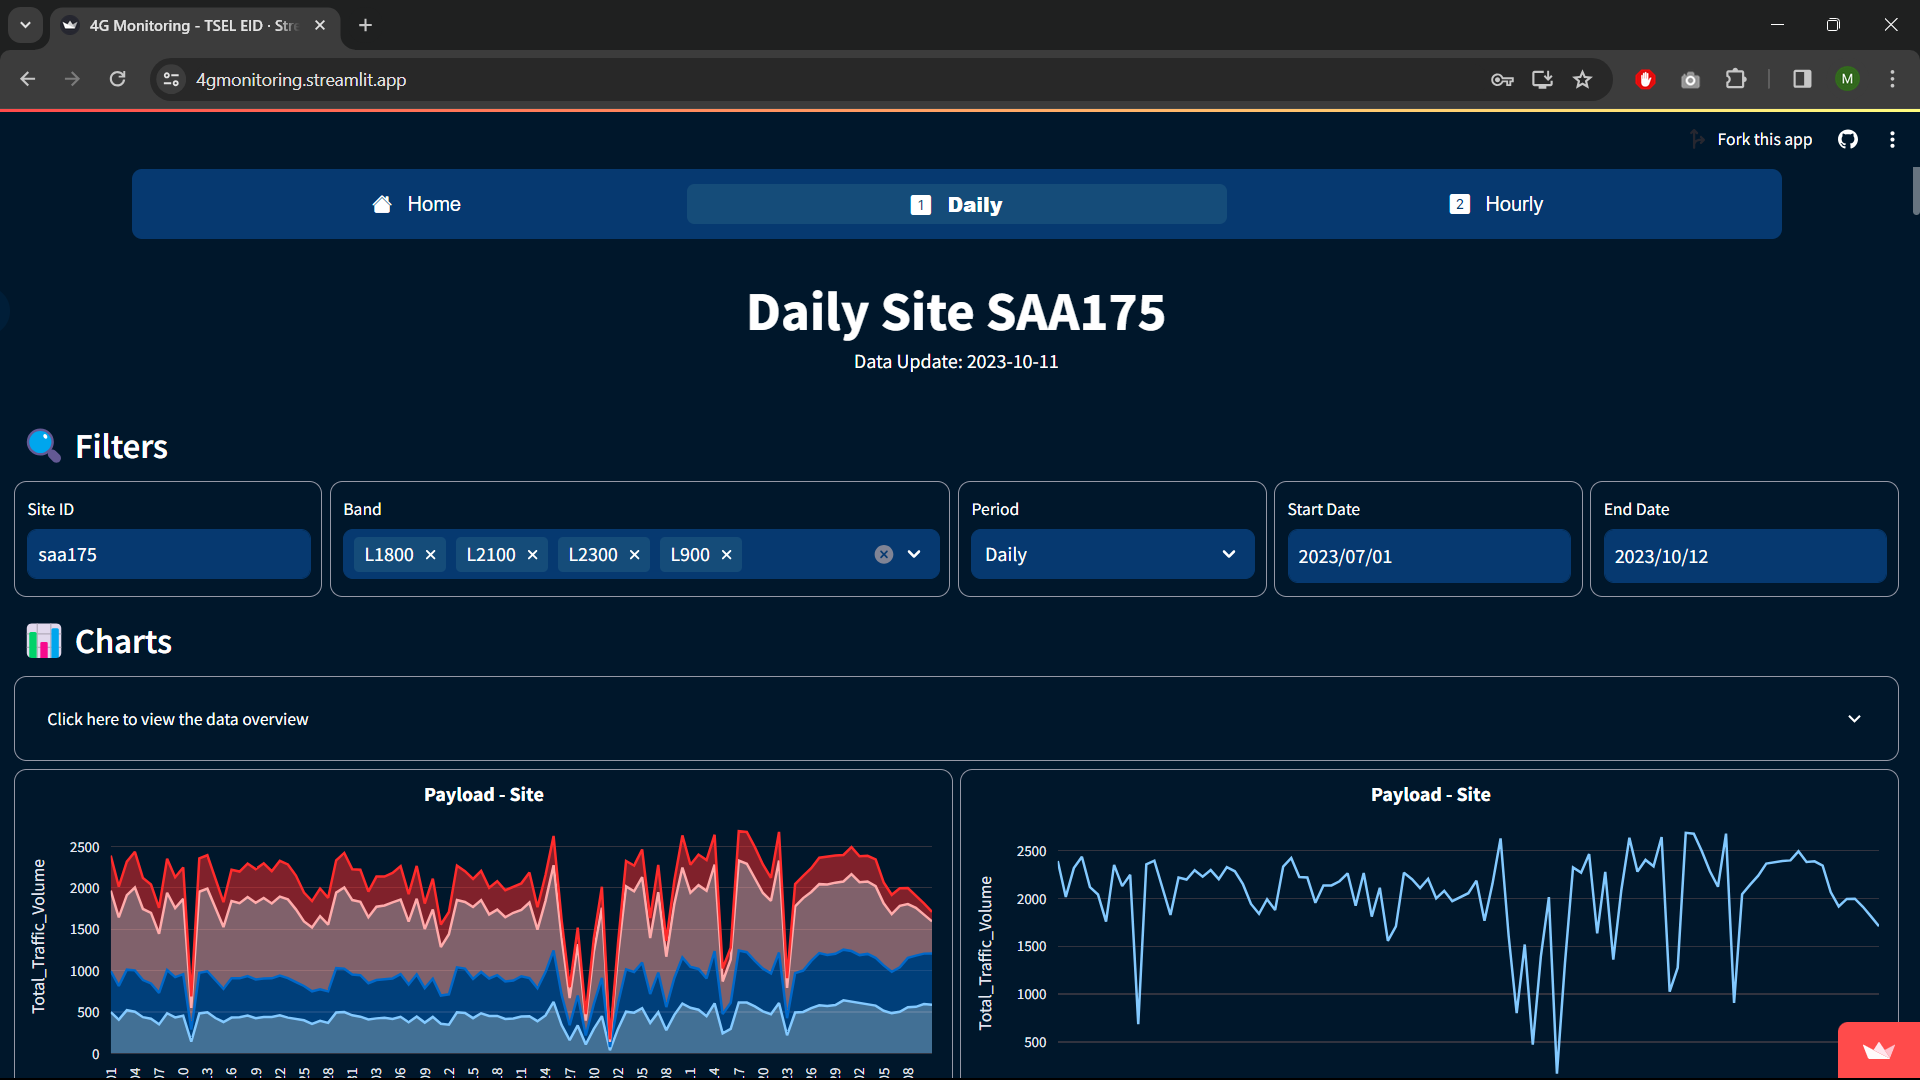
Task: Open the Band multiselect dropdown arrow
Action: click(x=914, y=555)
